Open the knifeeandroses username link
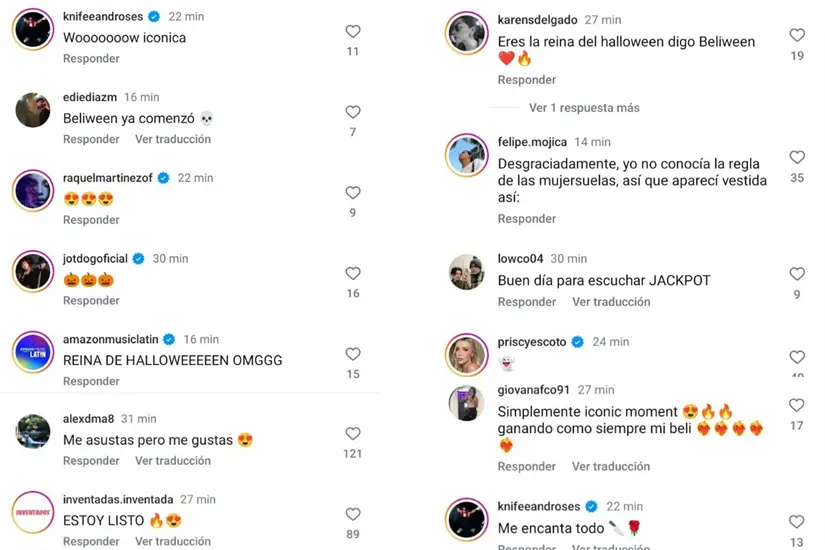Image resolution: width=825 pixels, height=550 pixels. point(102,17)
